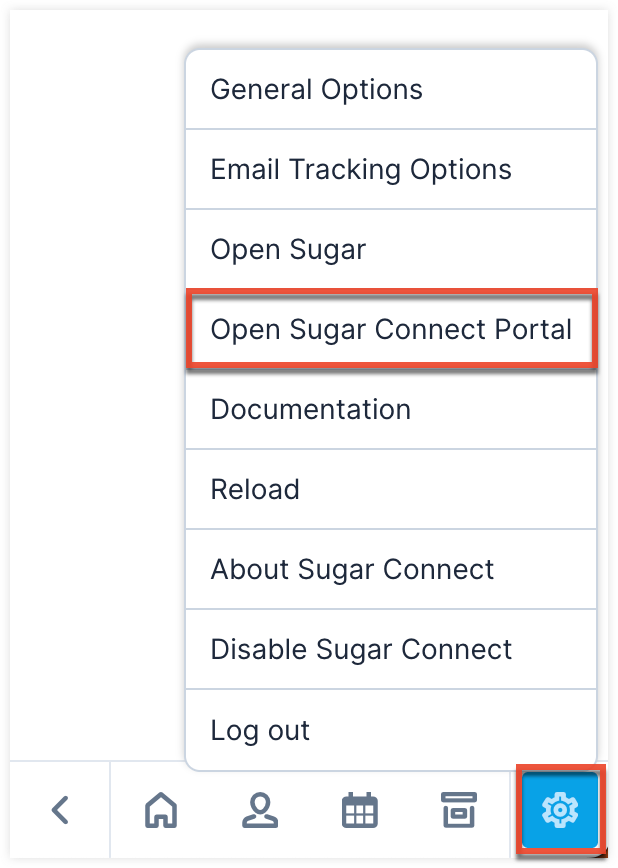View scheduled meetings via calendar icon
This screenshot has width=618, height=868.
coord(360,812)
